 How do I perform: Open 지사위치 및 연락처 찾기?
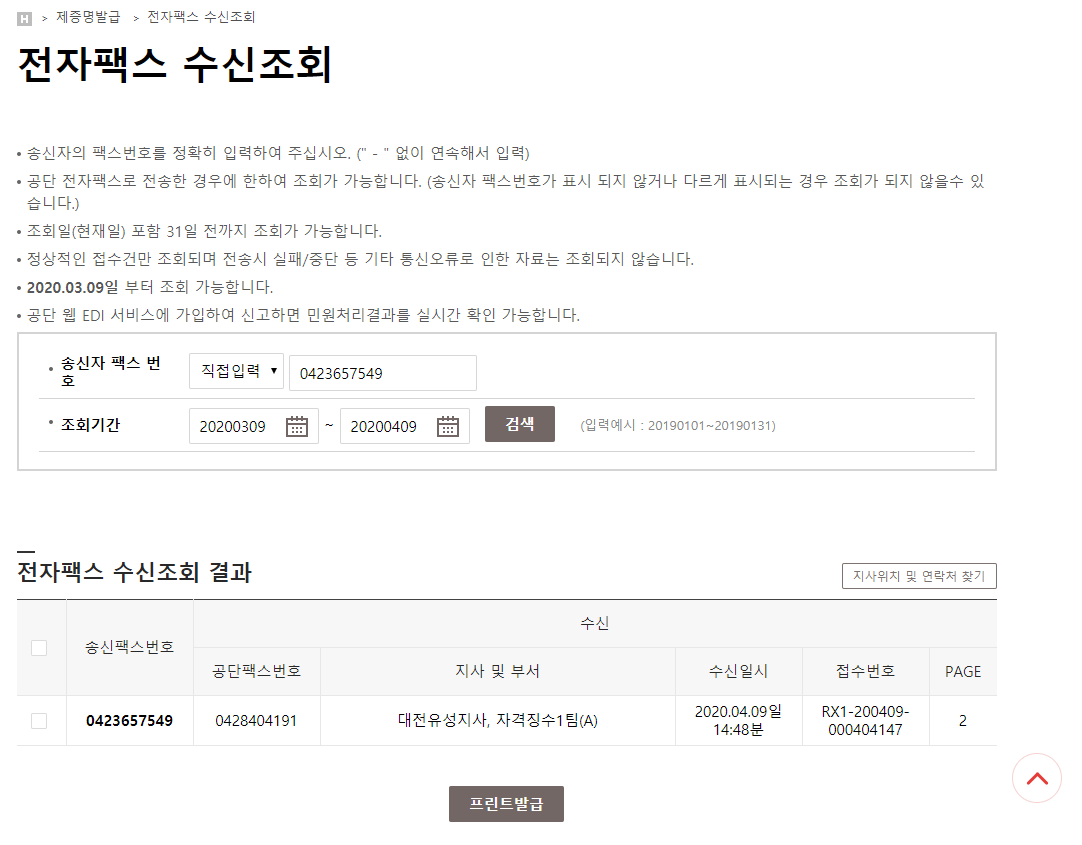[x=918, y=576]
